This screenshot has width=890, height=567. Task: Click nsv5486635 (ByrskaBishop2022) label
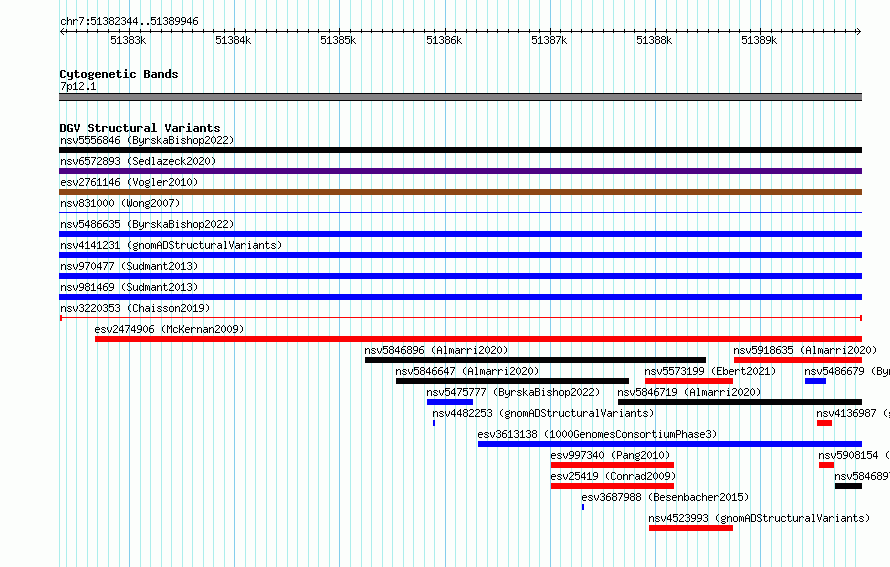tap(147, 224)
